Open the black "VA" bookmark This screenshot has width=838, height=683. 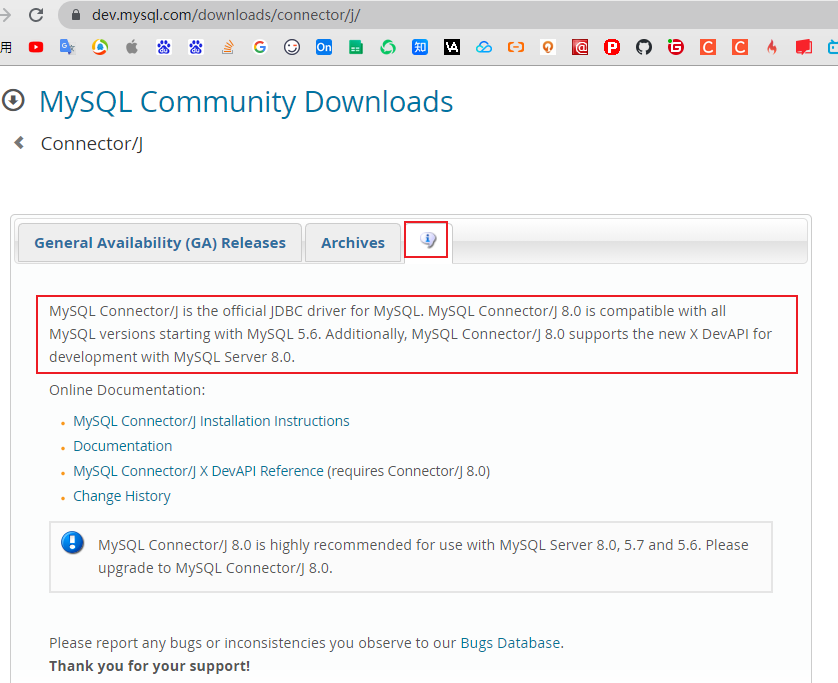point(452,48)
